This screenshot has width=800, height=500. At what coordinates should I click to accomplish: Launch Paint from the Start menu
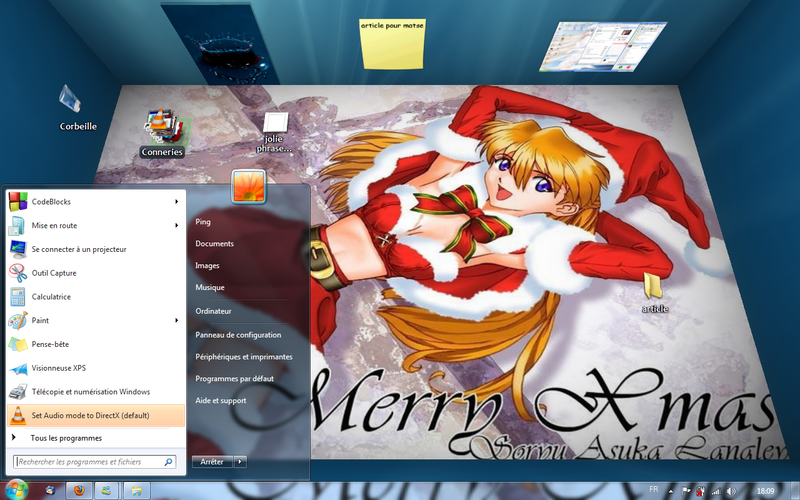(x=95, y=320)
